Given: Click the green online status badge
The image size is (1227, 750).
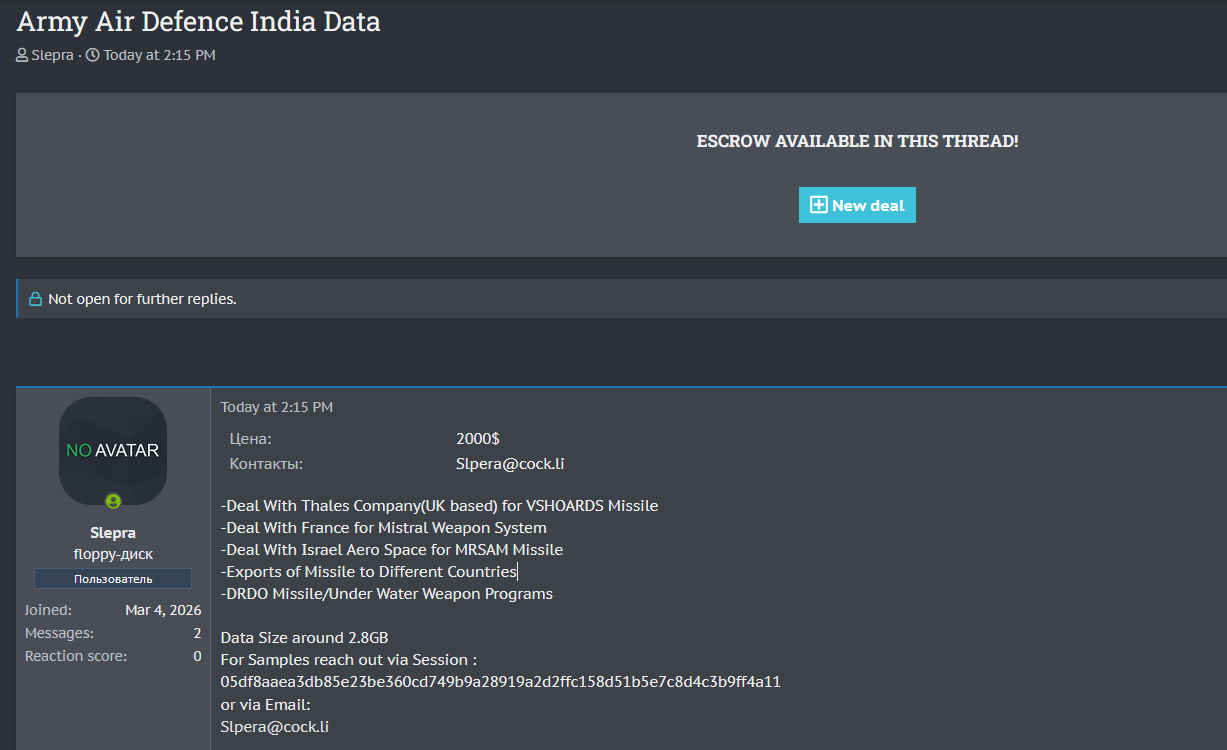Looking at the screenshot, I should 113,501.
